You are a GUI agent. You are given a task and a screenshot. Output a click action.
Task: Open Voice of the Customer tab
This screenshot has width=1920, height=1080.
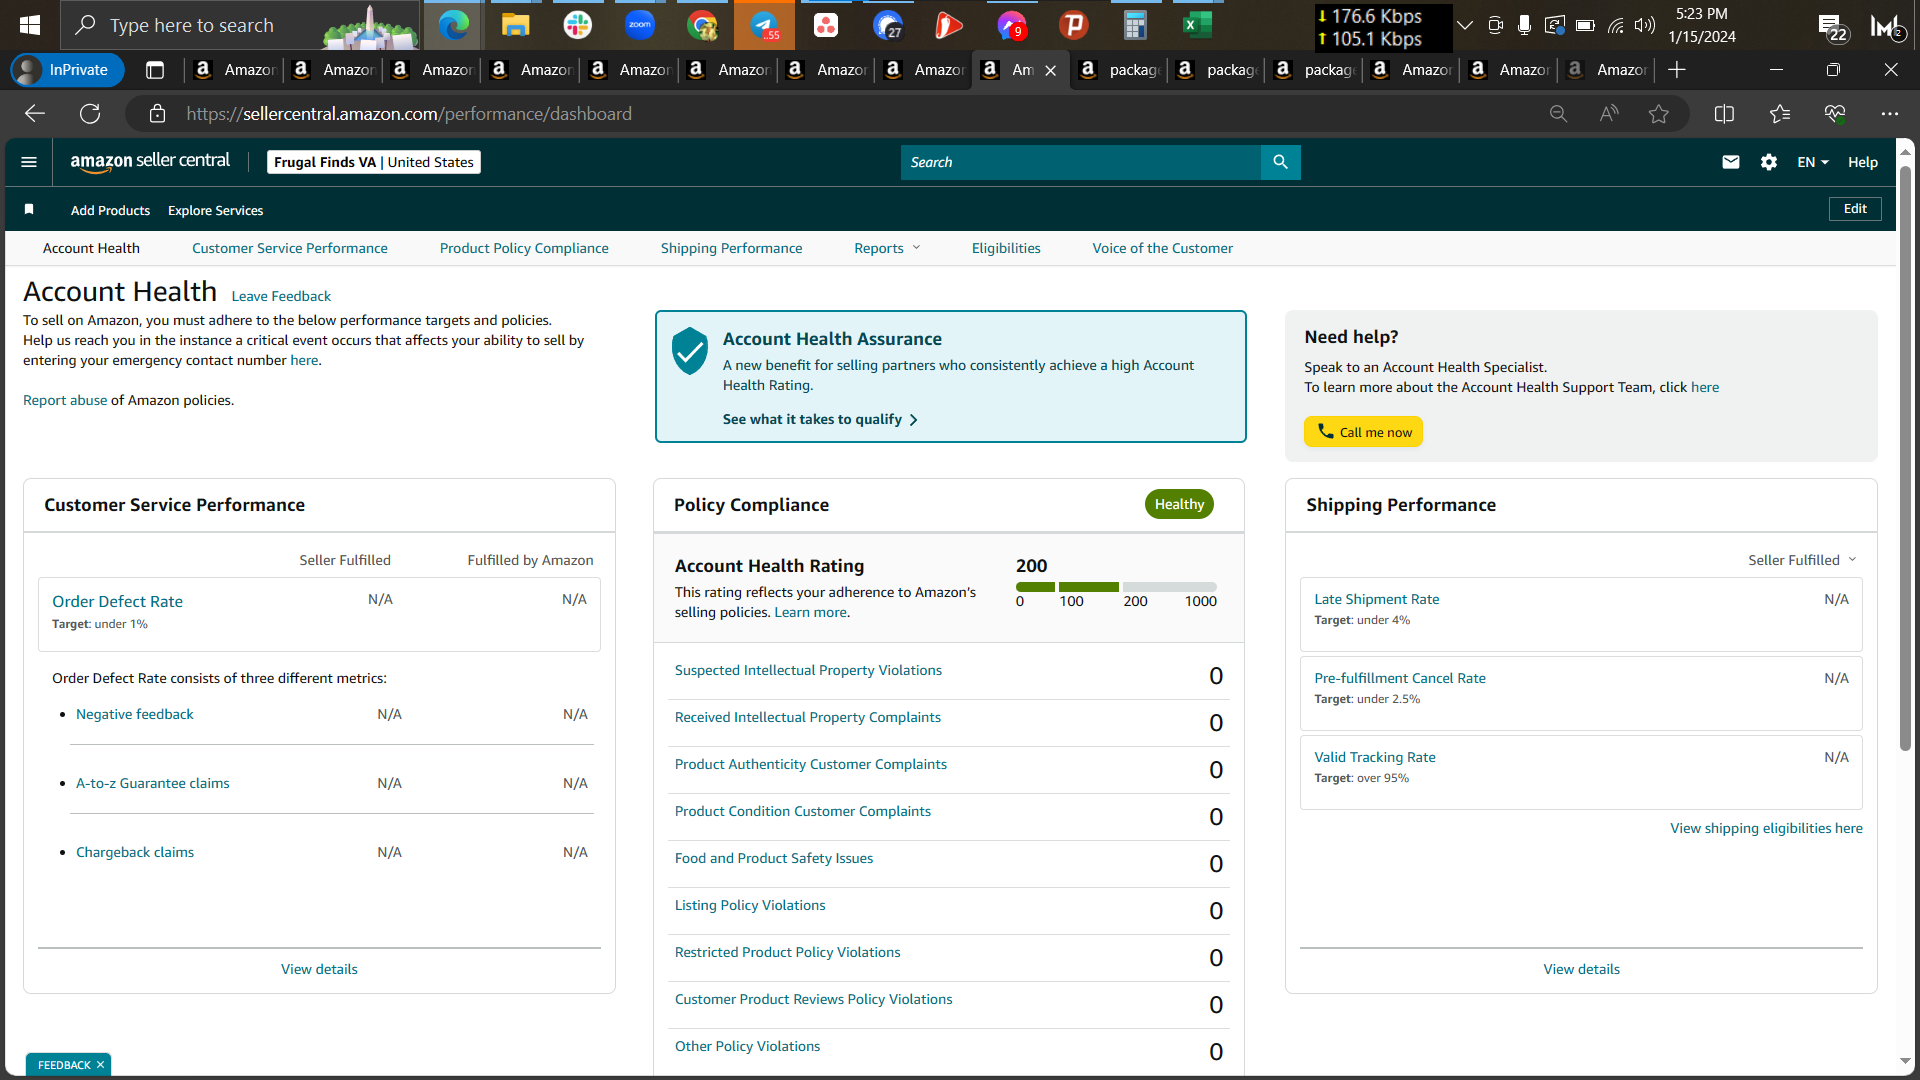click(x=1162, y=248)
